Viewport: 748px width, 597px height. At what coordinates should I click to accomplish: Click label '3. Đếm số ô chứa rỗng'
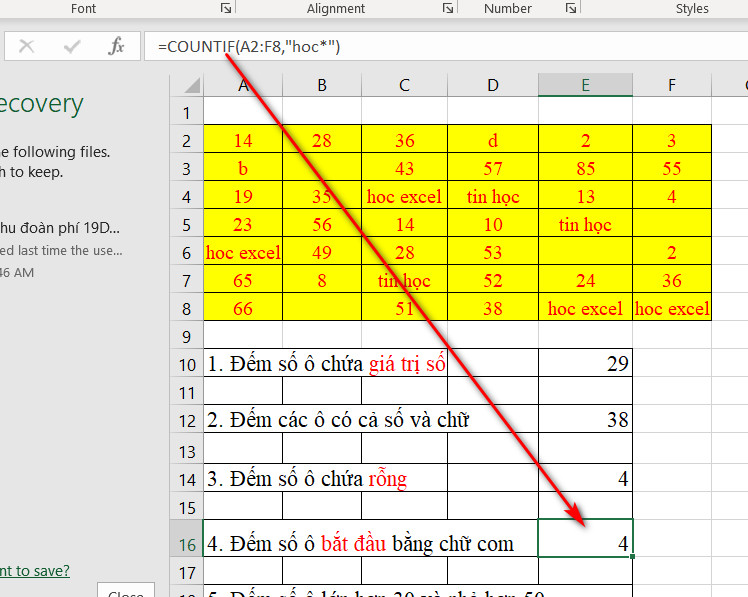point(307,479)
